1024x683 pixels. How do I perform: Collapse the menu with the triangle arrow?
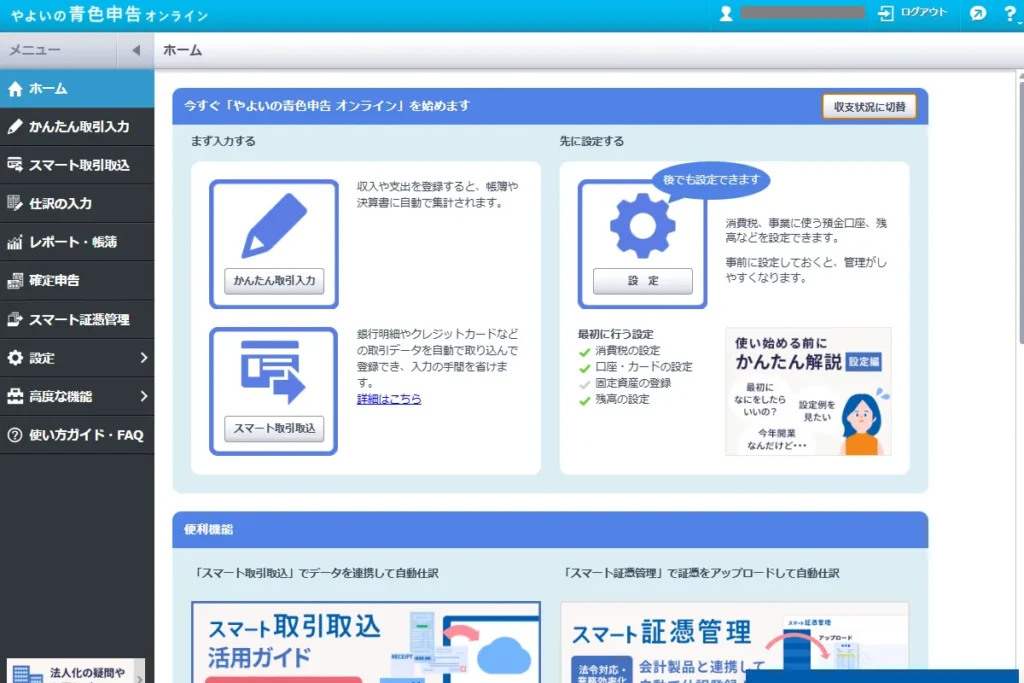click(x=136, y=50)
